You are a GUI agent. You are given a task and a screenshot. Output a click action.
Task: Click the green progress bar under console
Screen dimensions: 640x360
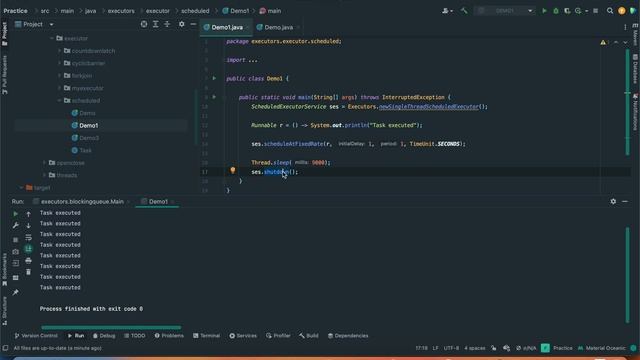tap(111, 327)
